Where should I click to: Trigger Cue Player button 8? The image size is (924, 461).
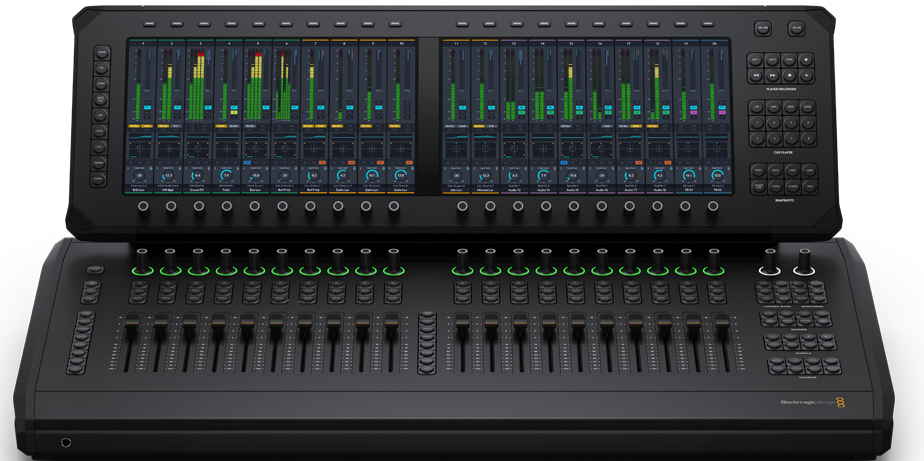click(x=808, y=139)
